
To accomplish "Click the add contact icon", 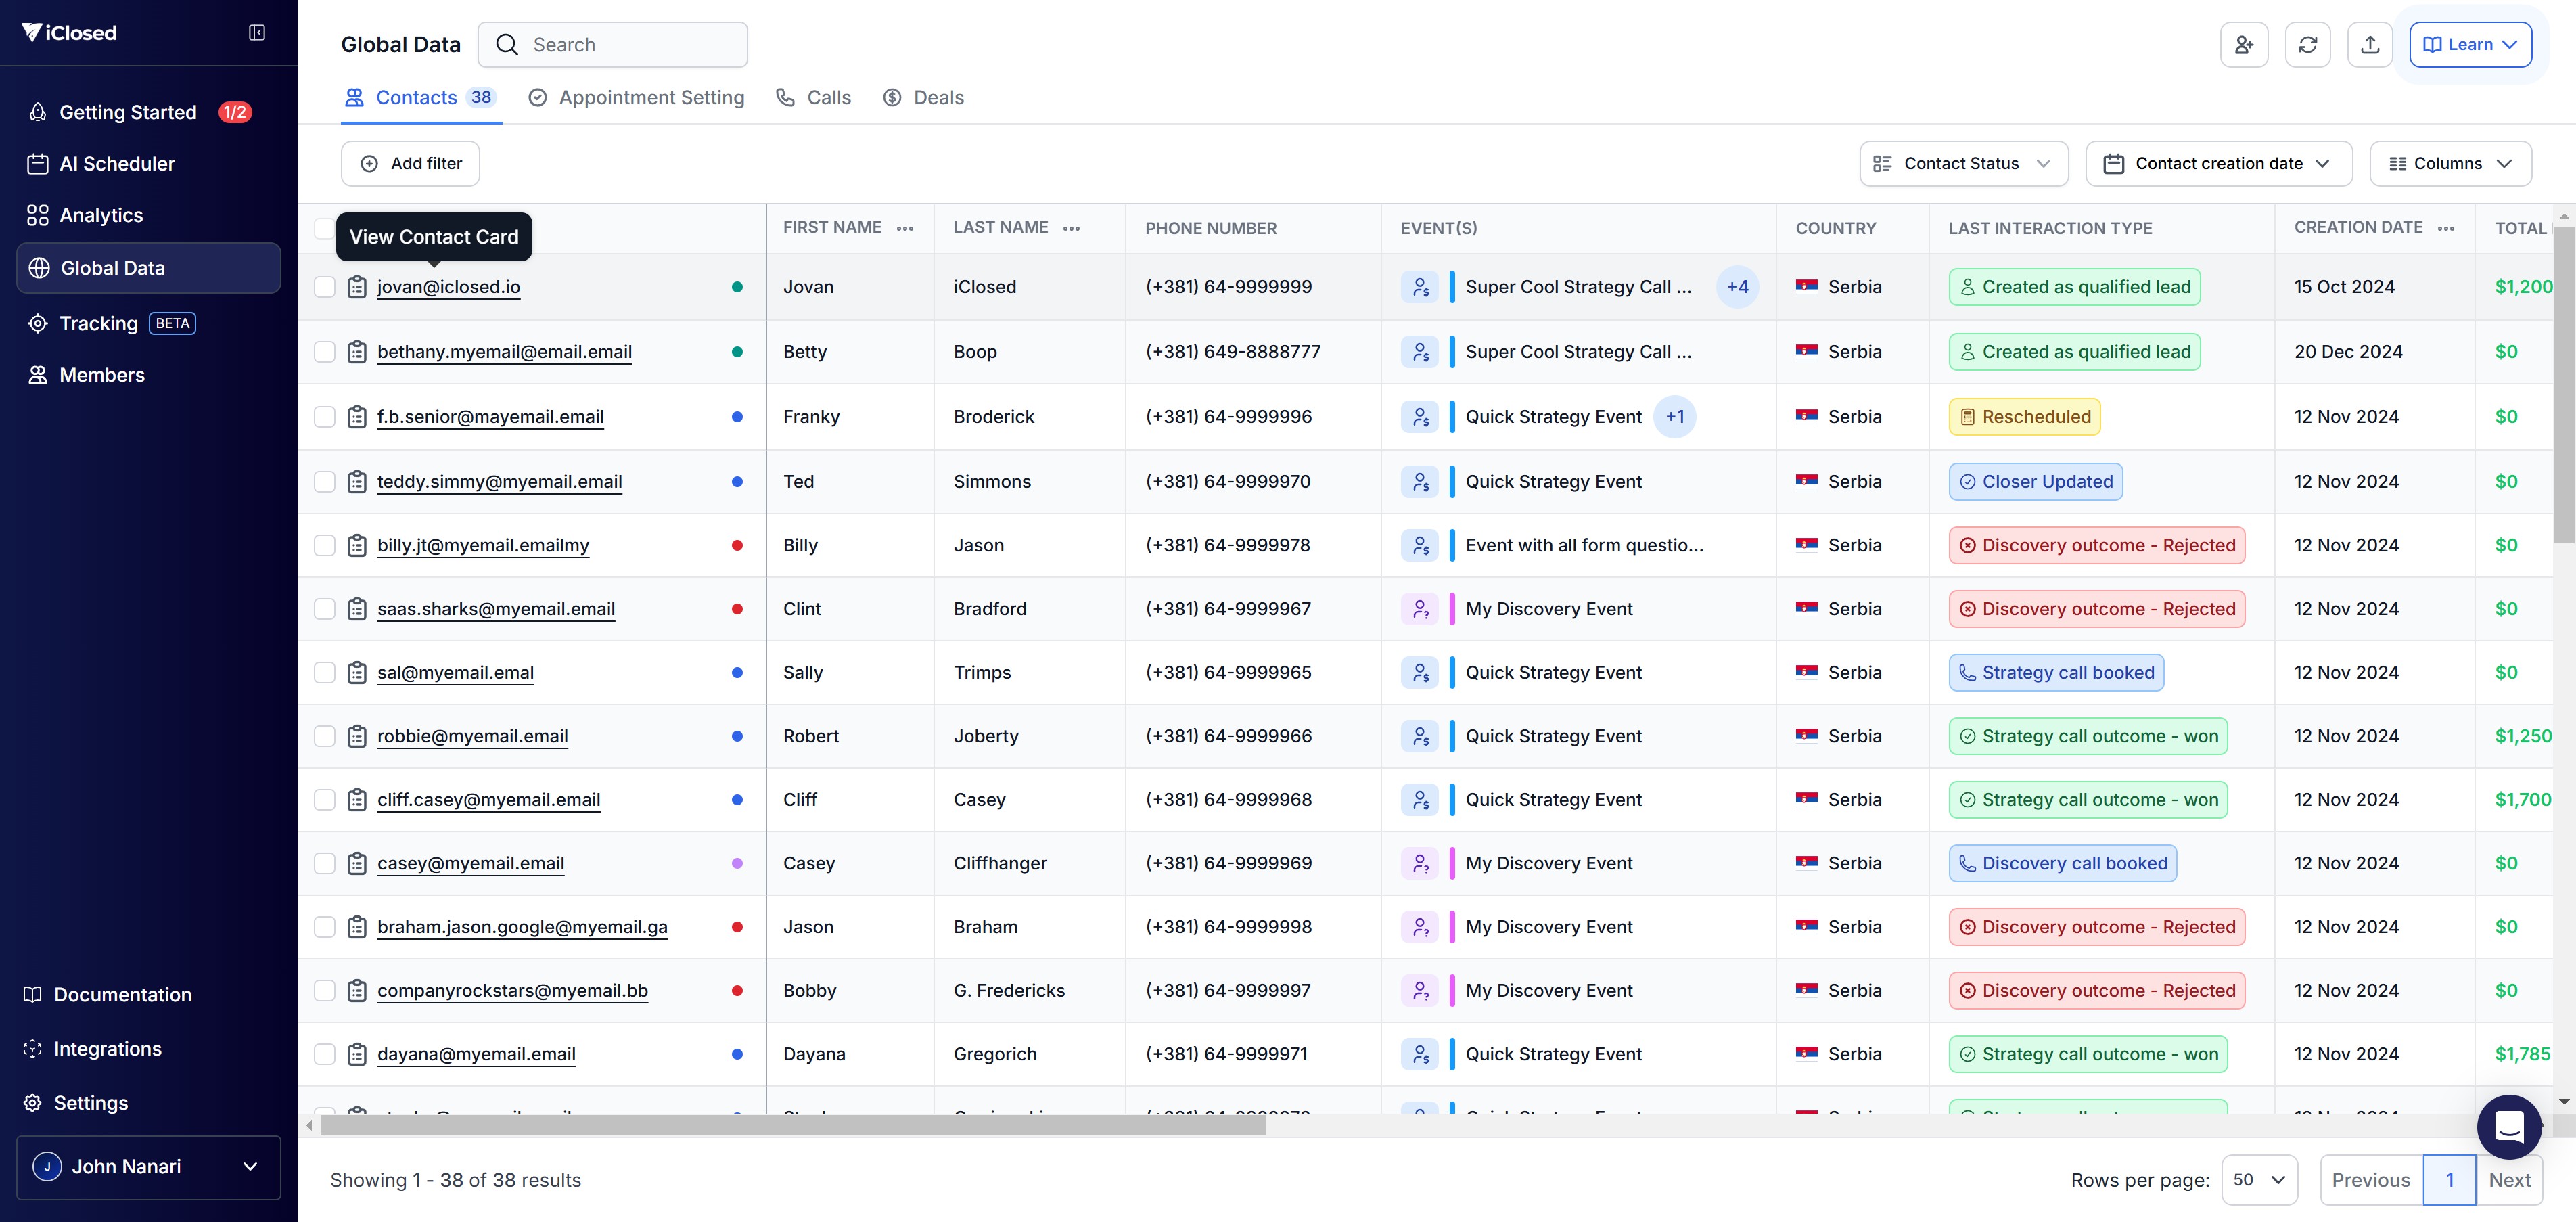I will tap(2243, 45).
